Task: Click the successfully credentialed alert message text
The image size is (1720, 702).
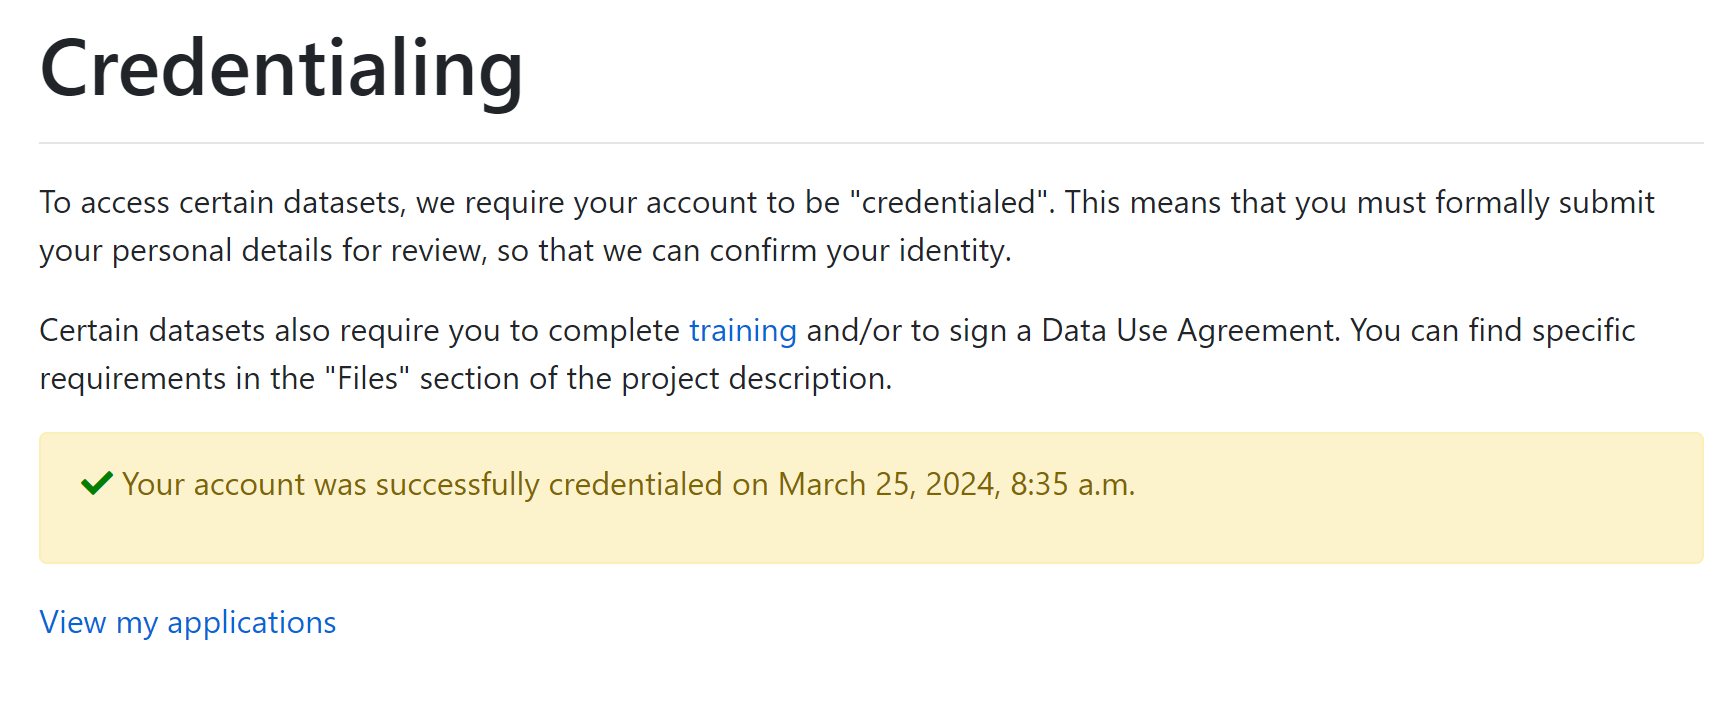Action: pyautogui.click(x=629, y=485)
